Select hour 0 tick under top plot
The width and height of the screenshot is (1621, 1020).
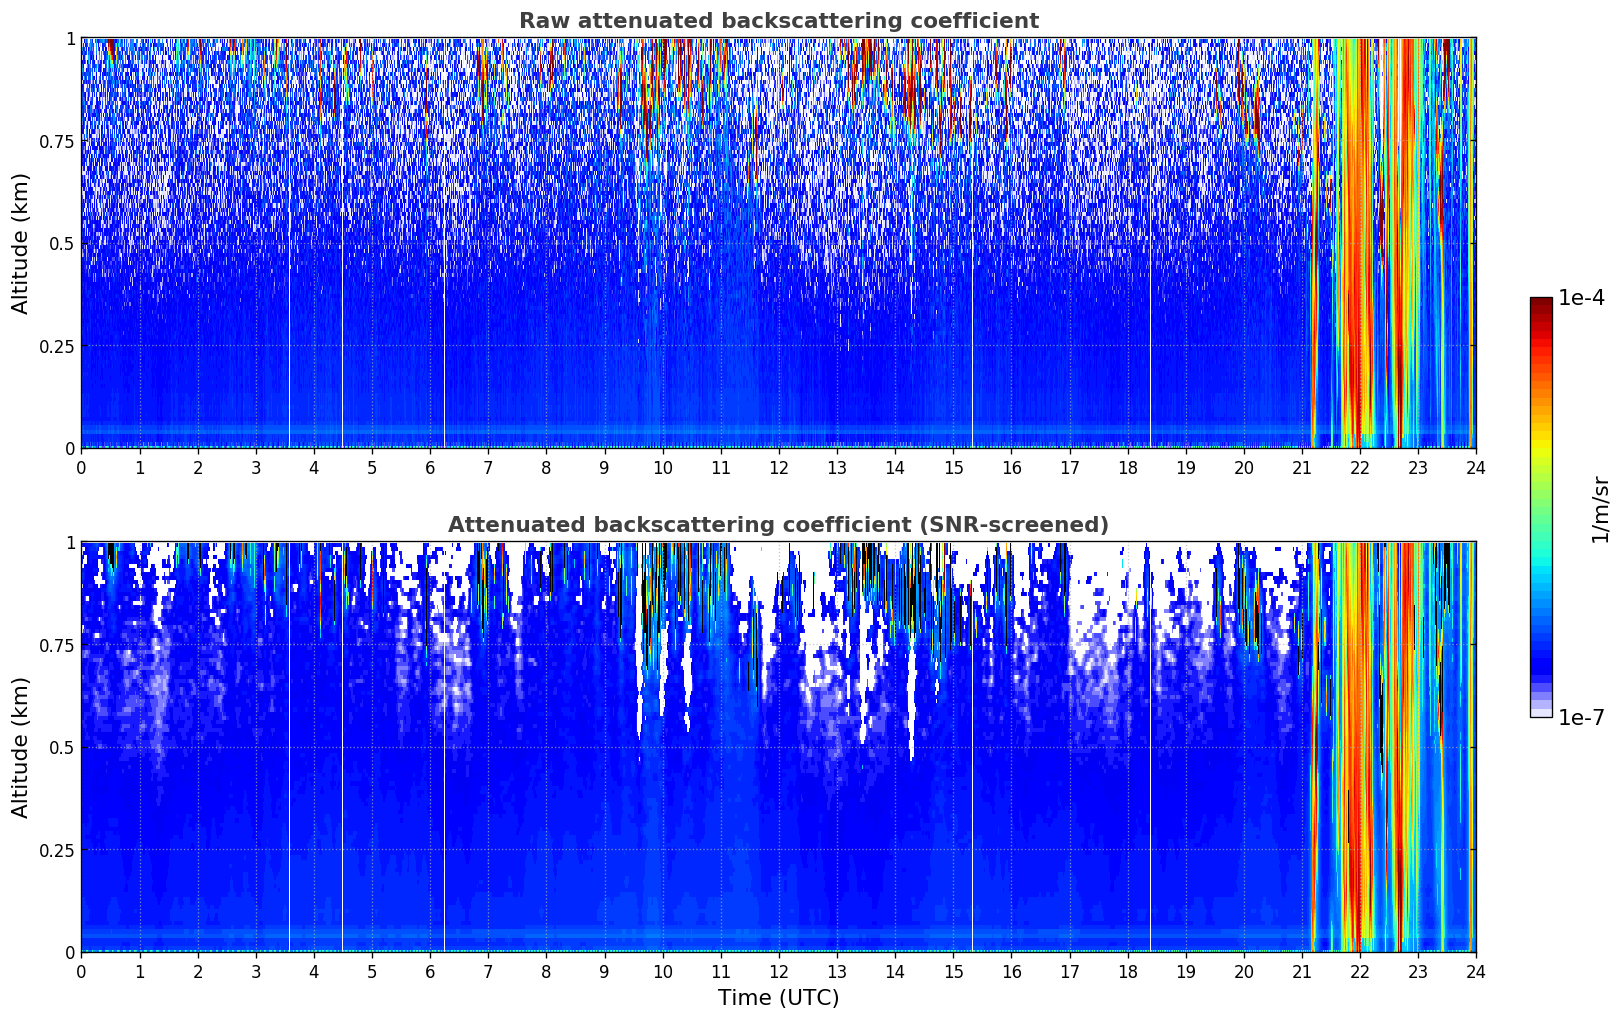(82, 467)
